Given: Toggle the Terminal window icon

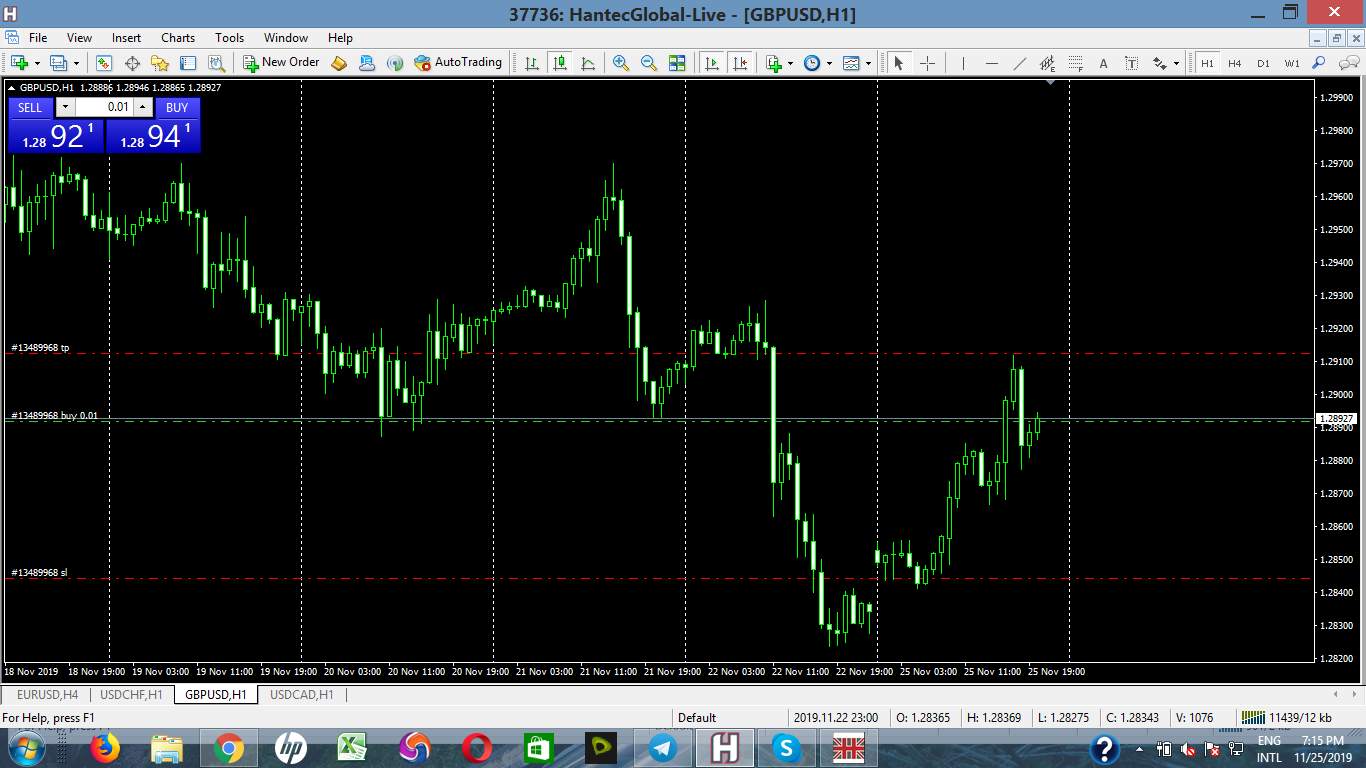Looking at the screenshot, I should 188,63.
